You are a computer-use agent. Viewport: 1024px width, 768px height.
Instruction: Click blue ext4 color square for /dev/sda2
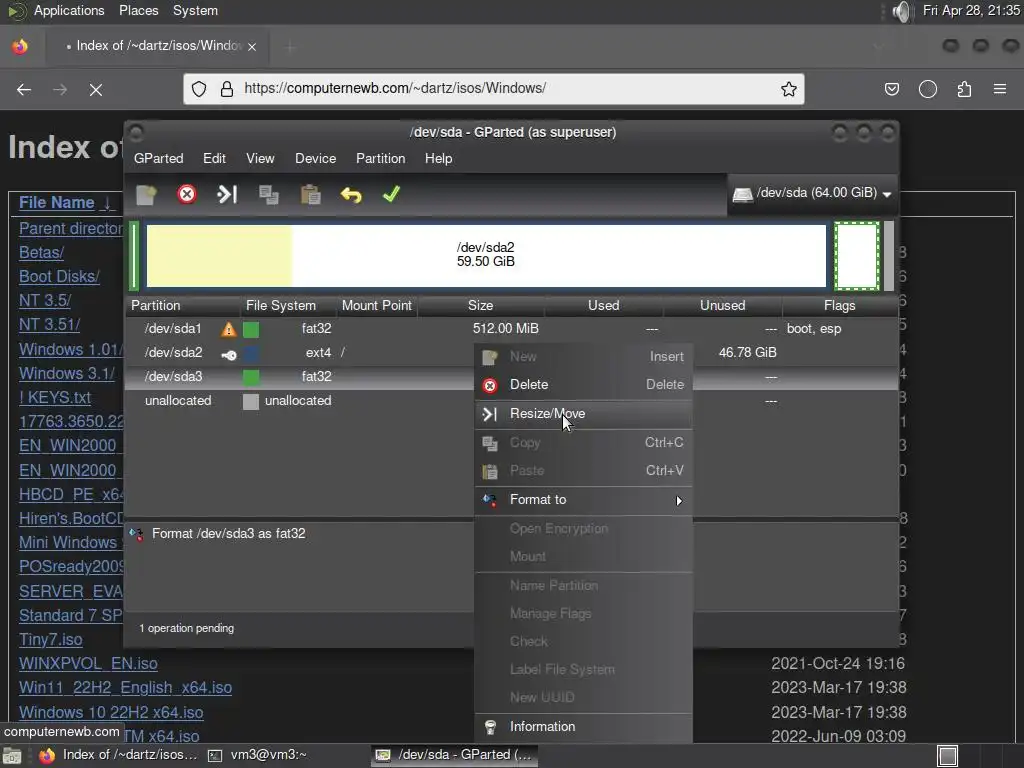pos(251,353)
